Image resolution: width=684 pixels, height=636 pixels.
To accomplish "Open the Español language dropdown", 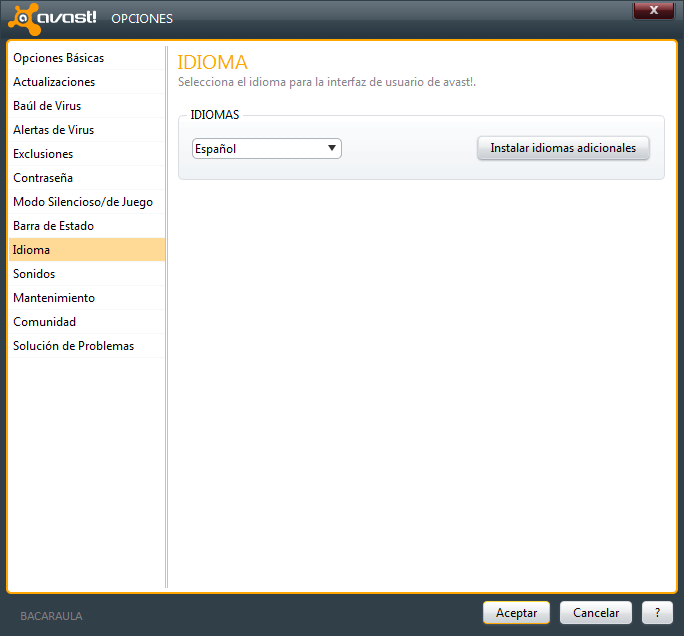I will [x=266, y=149].
